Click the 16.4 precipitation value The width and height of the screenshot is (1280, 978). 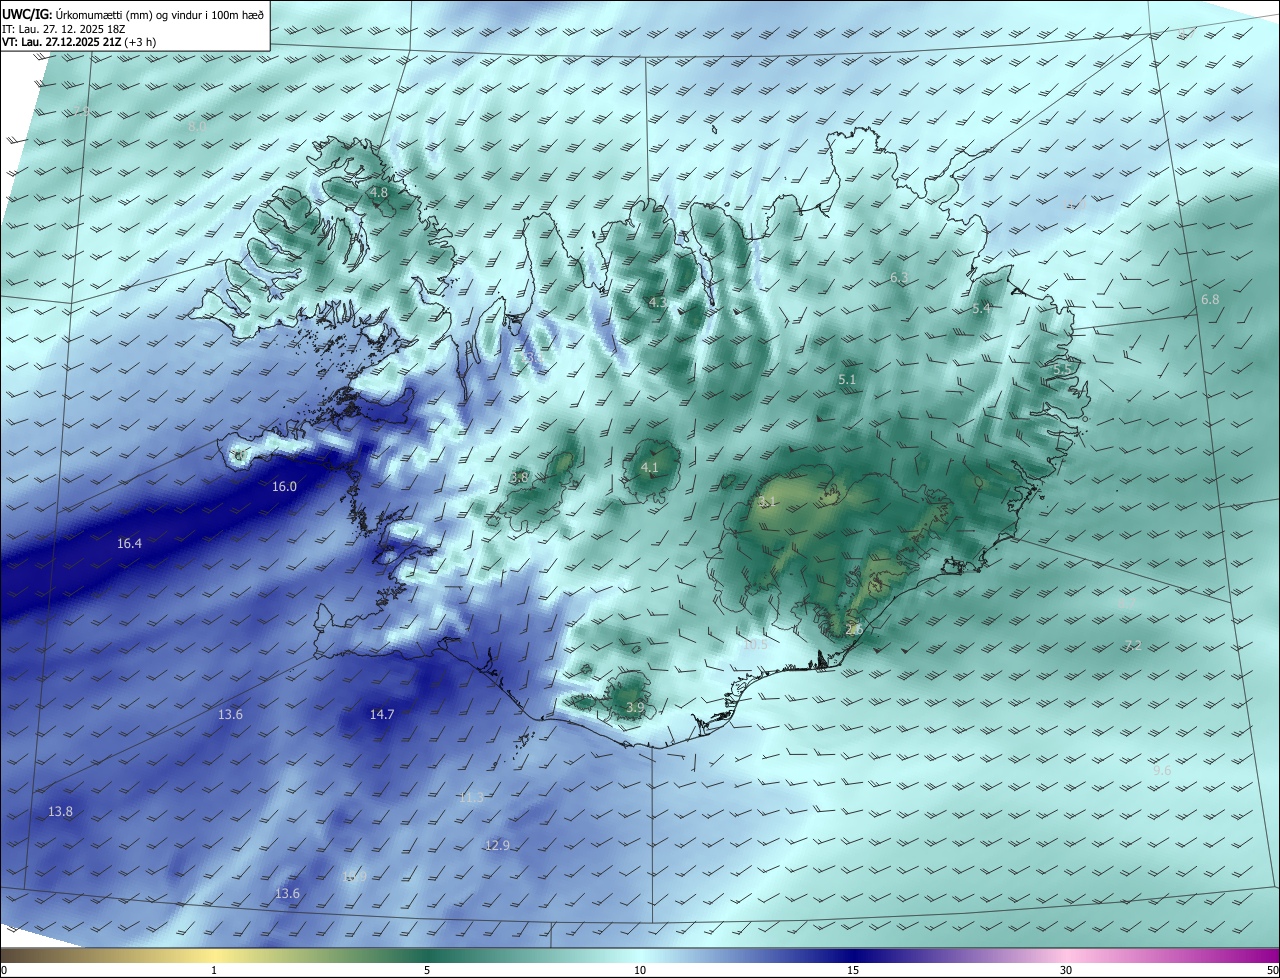pos(129,544)
